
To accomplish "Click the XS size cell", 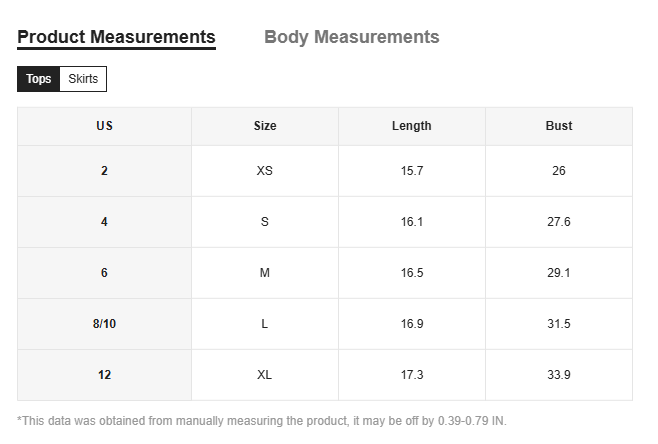I will [265, 171].
